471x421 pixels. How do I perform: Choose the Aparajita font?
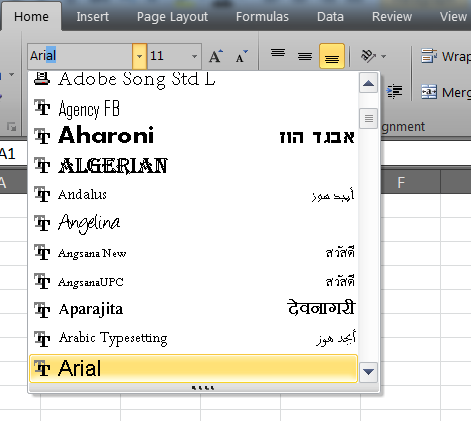click(x=193, y=310)
